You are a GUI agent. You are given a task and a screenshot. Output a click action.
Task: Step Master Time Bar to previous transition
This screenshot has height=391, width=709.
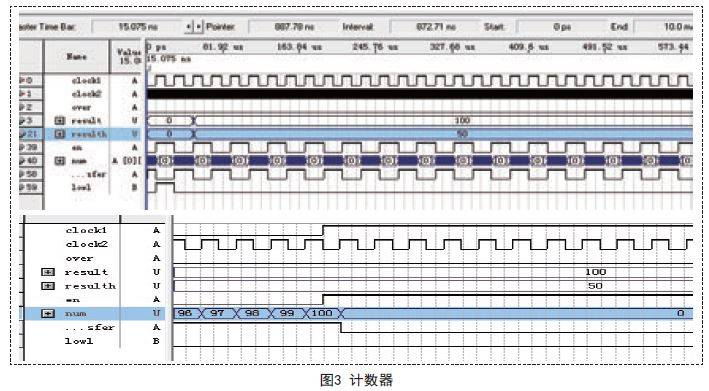point(189,27)
